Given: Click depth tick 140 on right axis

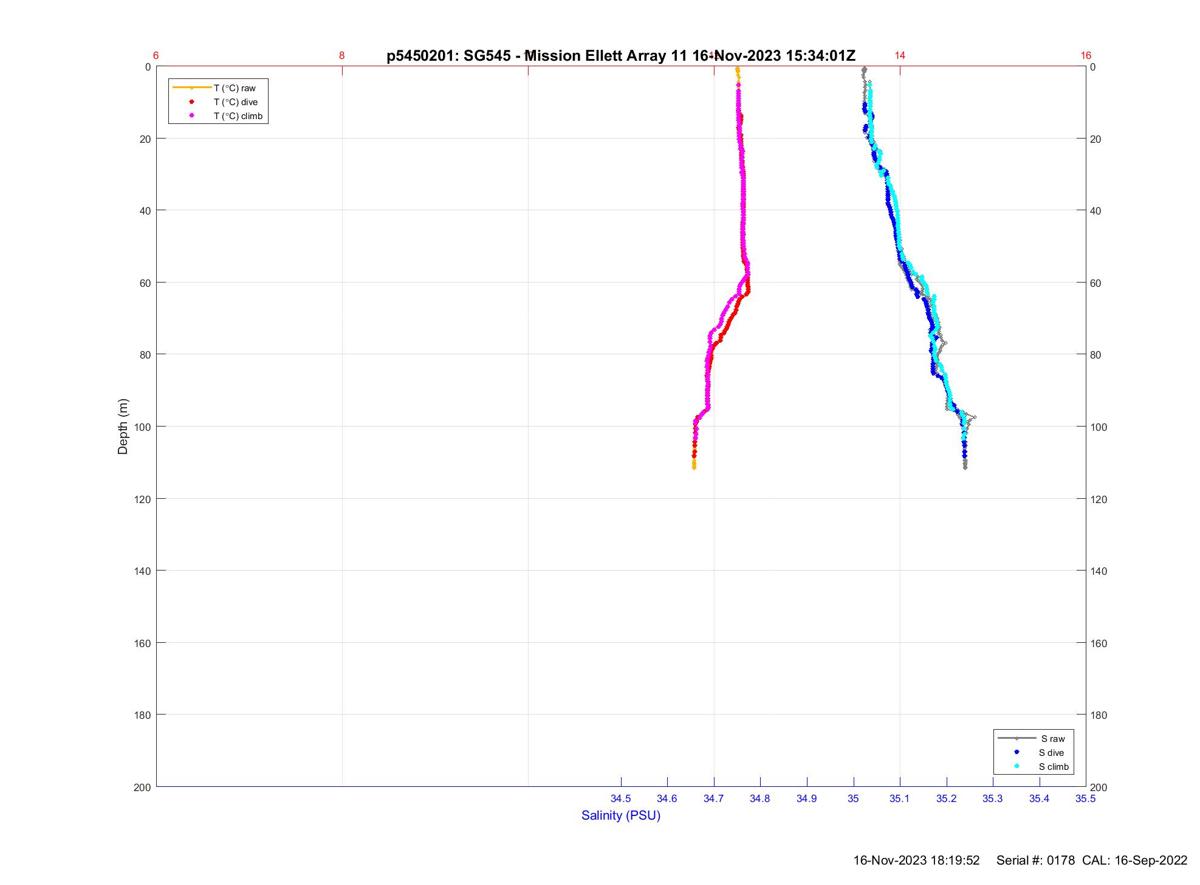Looking at the screenshot, I should click(1099, 571).
